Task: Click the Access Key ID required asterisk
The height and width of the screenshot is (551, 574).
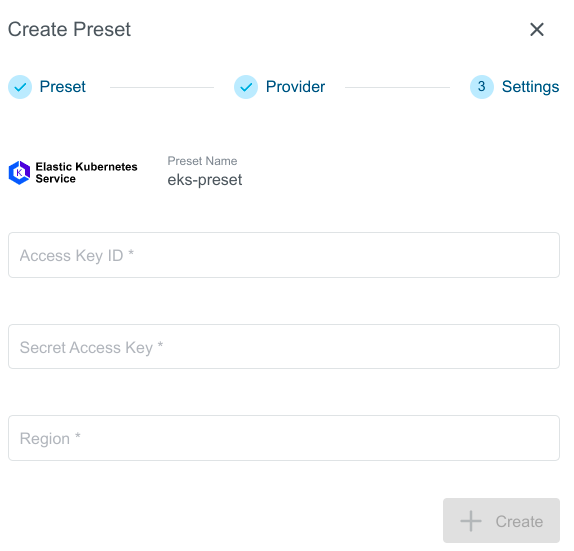Action: [x=131, y=252]
